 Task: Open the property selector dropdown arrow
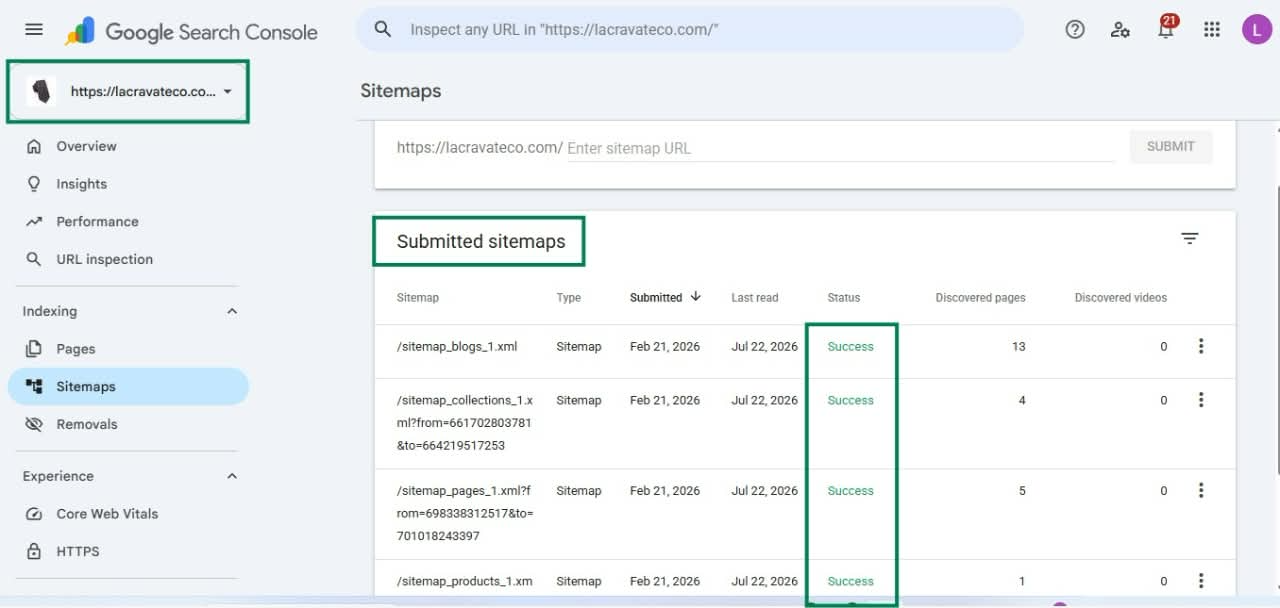228,91
